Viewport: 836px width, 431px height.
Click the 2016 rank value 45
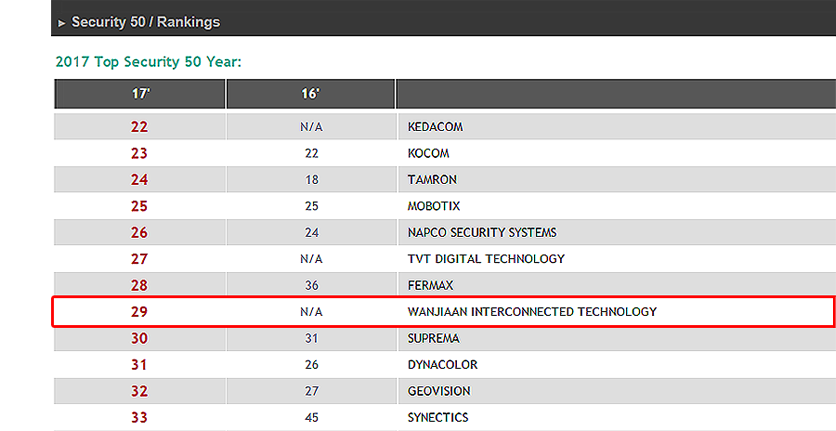tap(311, 417)
